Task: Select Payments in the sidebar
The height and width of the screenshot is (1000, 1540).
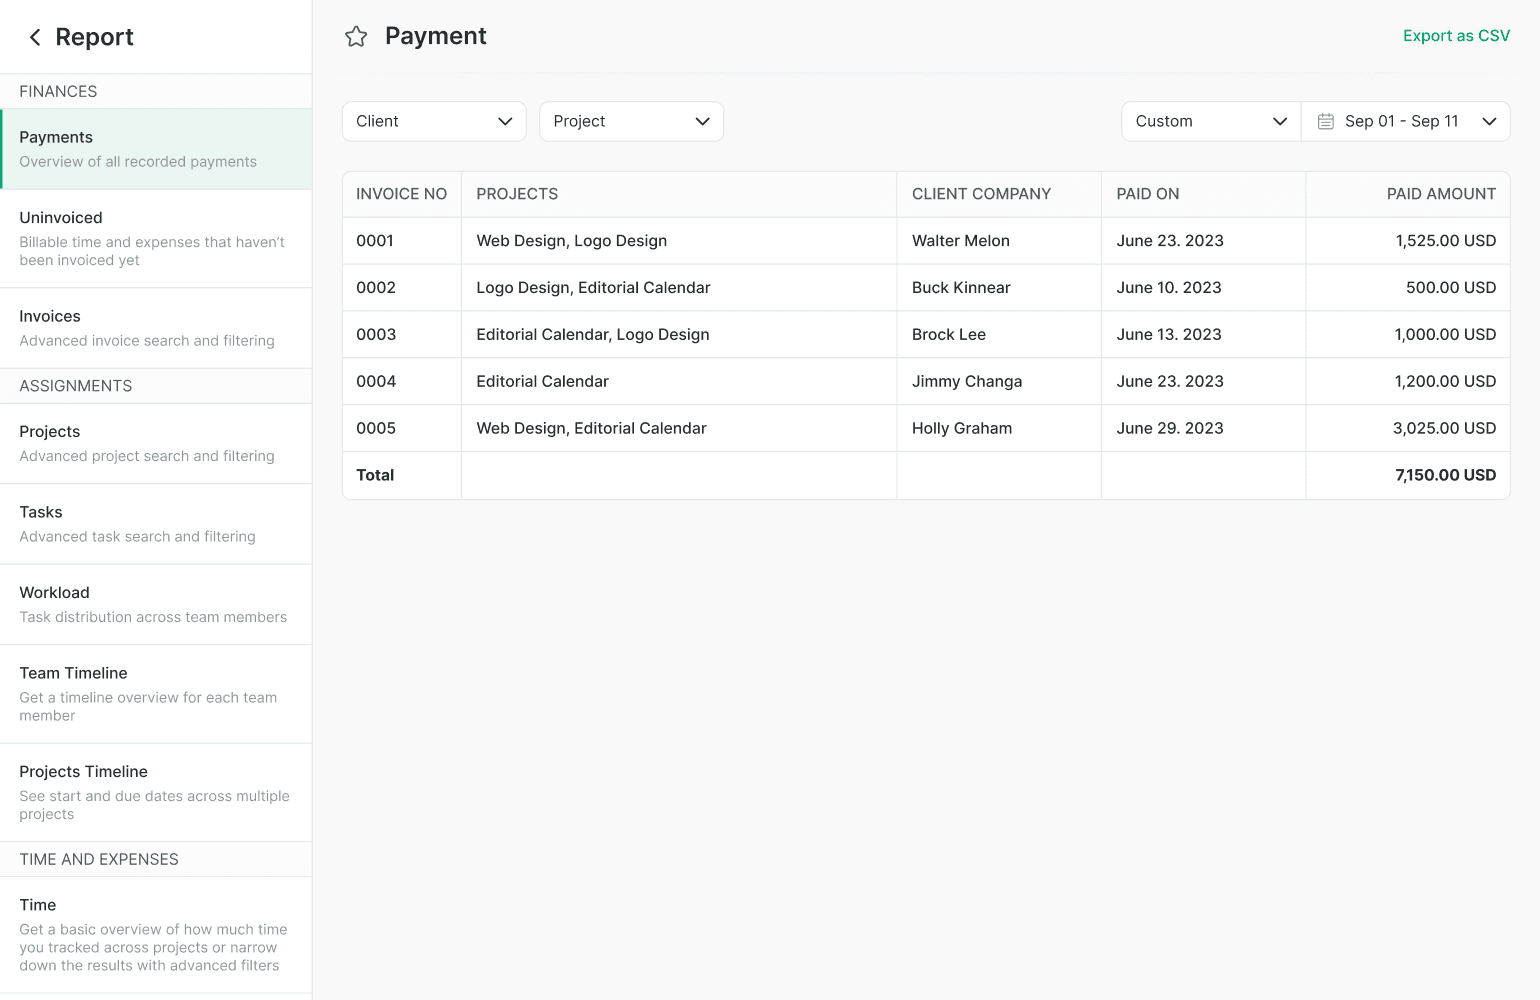Action: point(156,149)
